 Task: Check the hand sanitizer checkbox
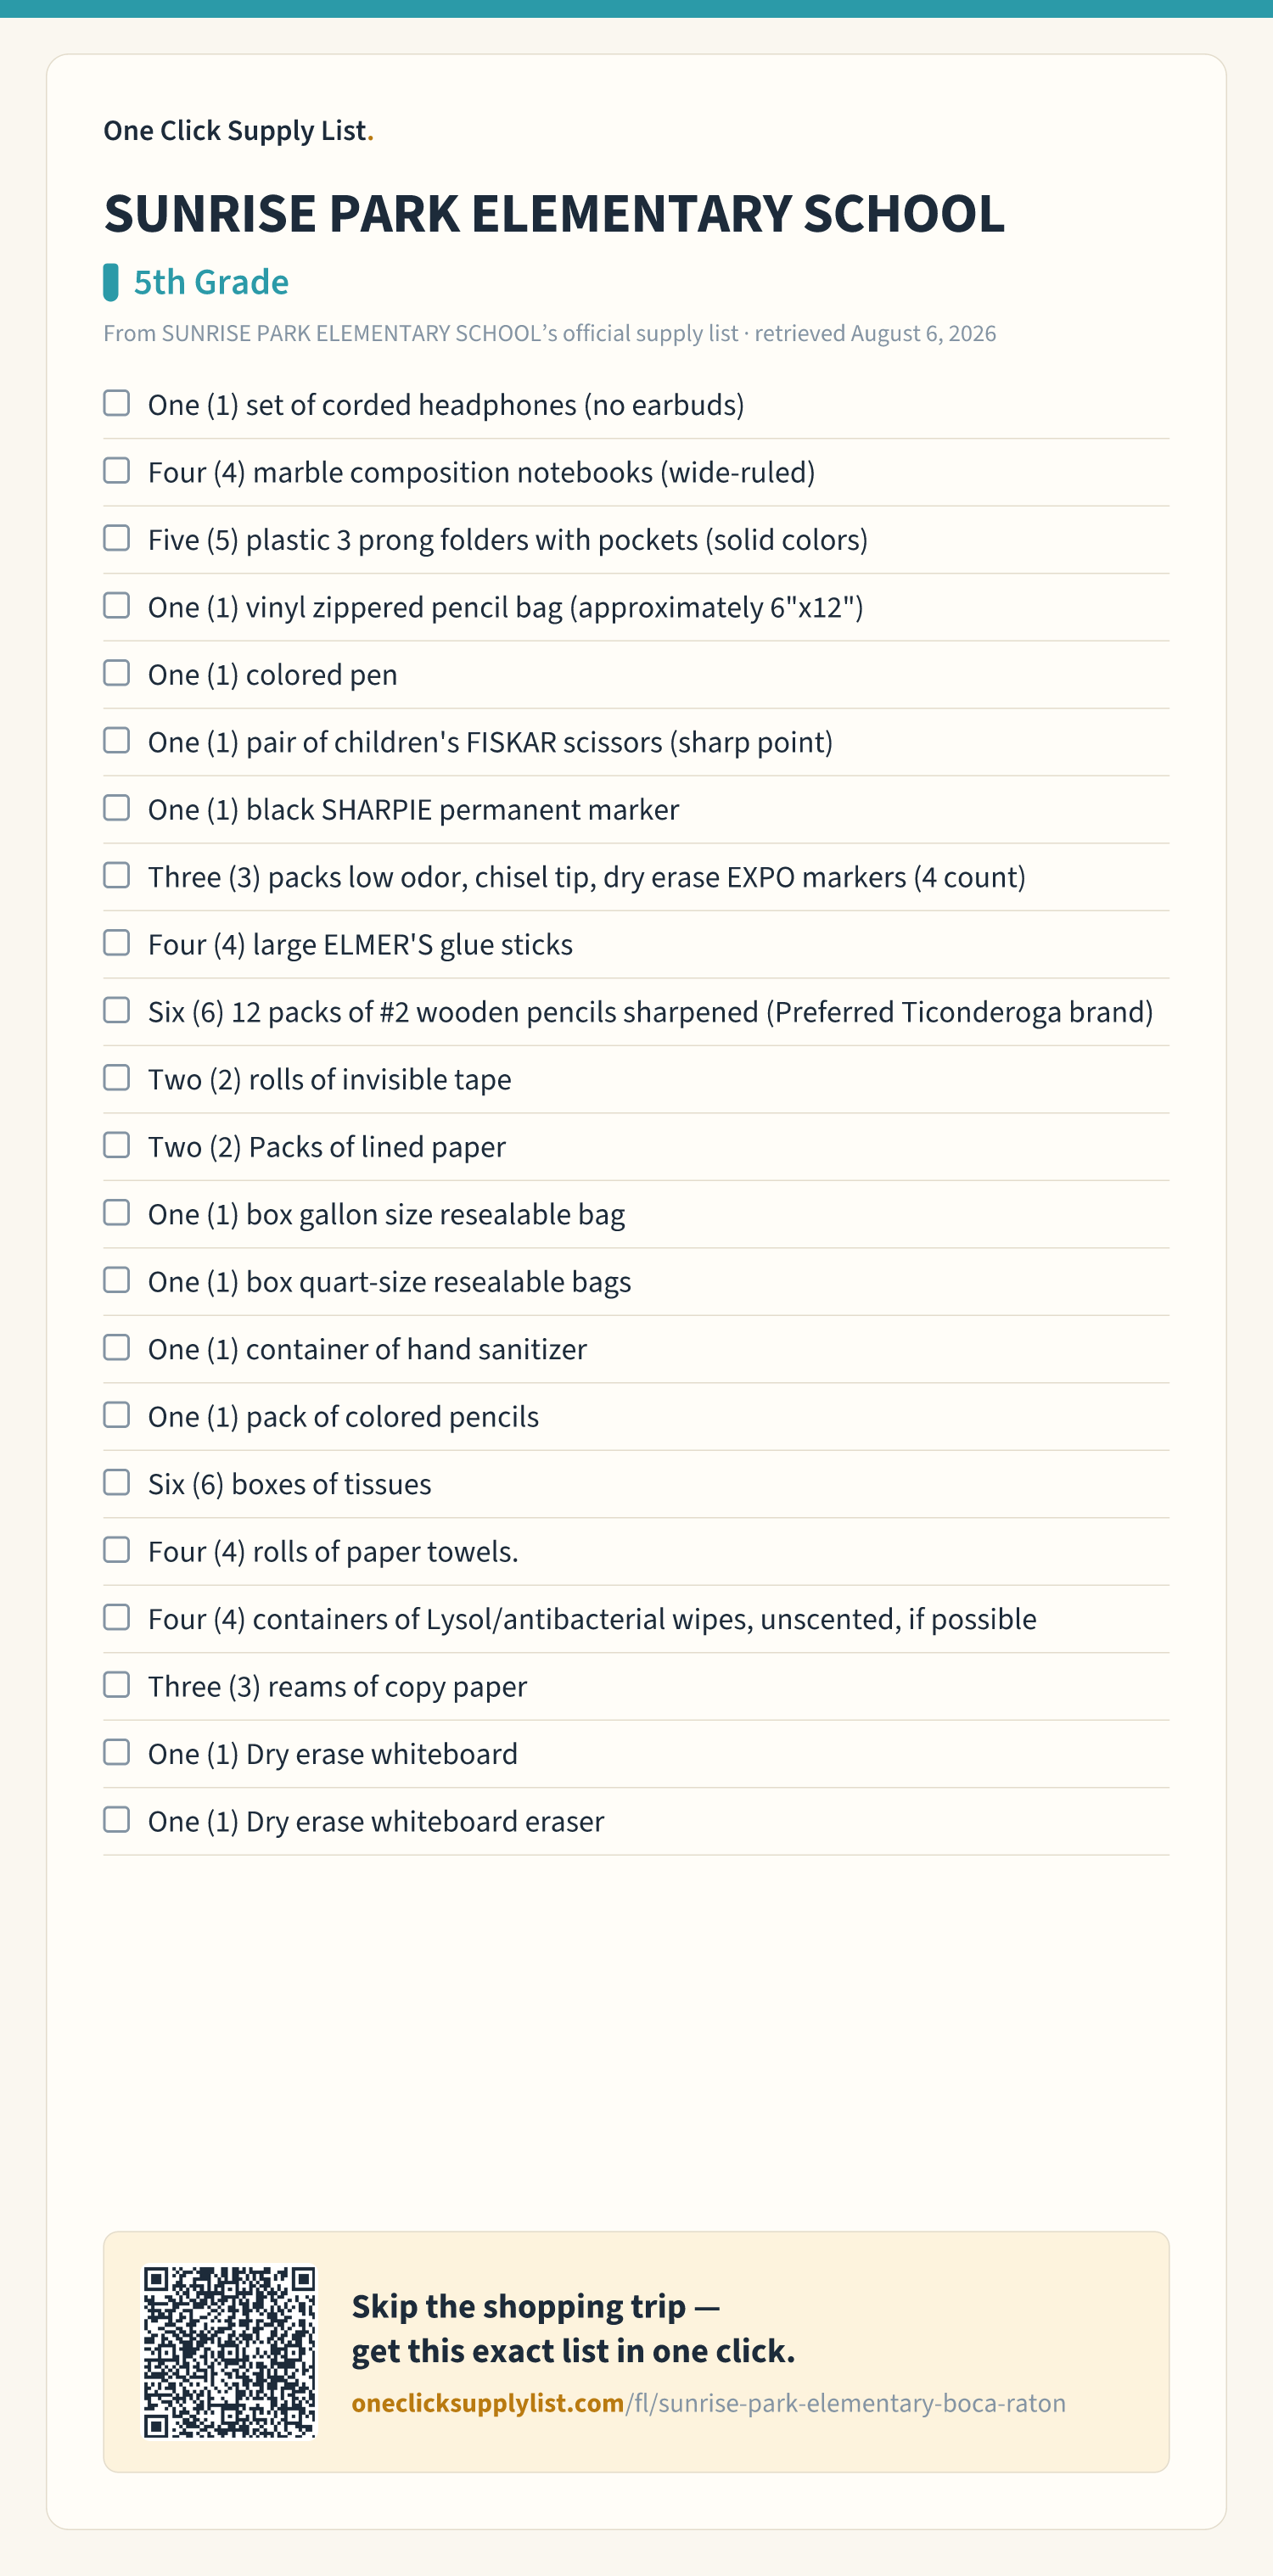[x=117, y=1348]
